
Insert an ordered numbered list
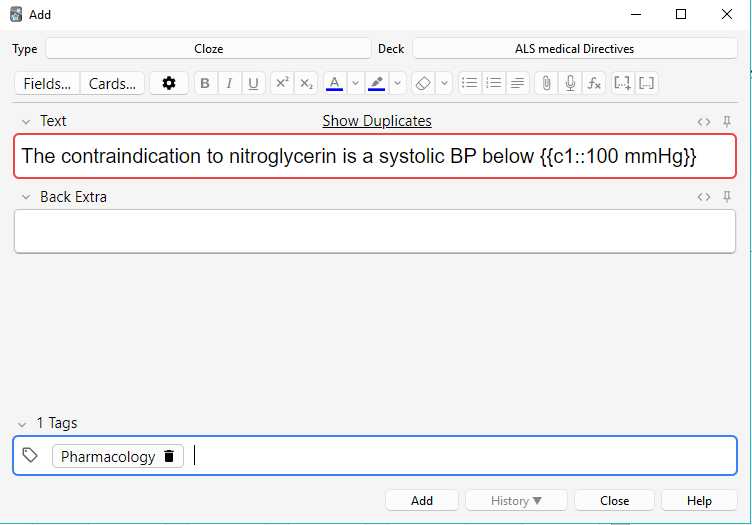coord(493,84)
